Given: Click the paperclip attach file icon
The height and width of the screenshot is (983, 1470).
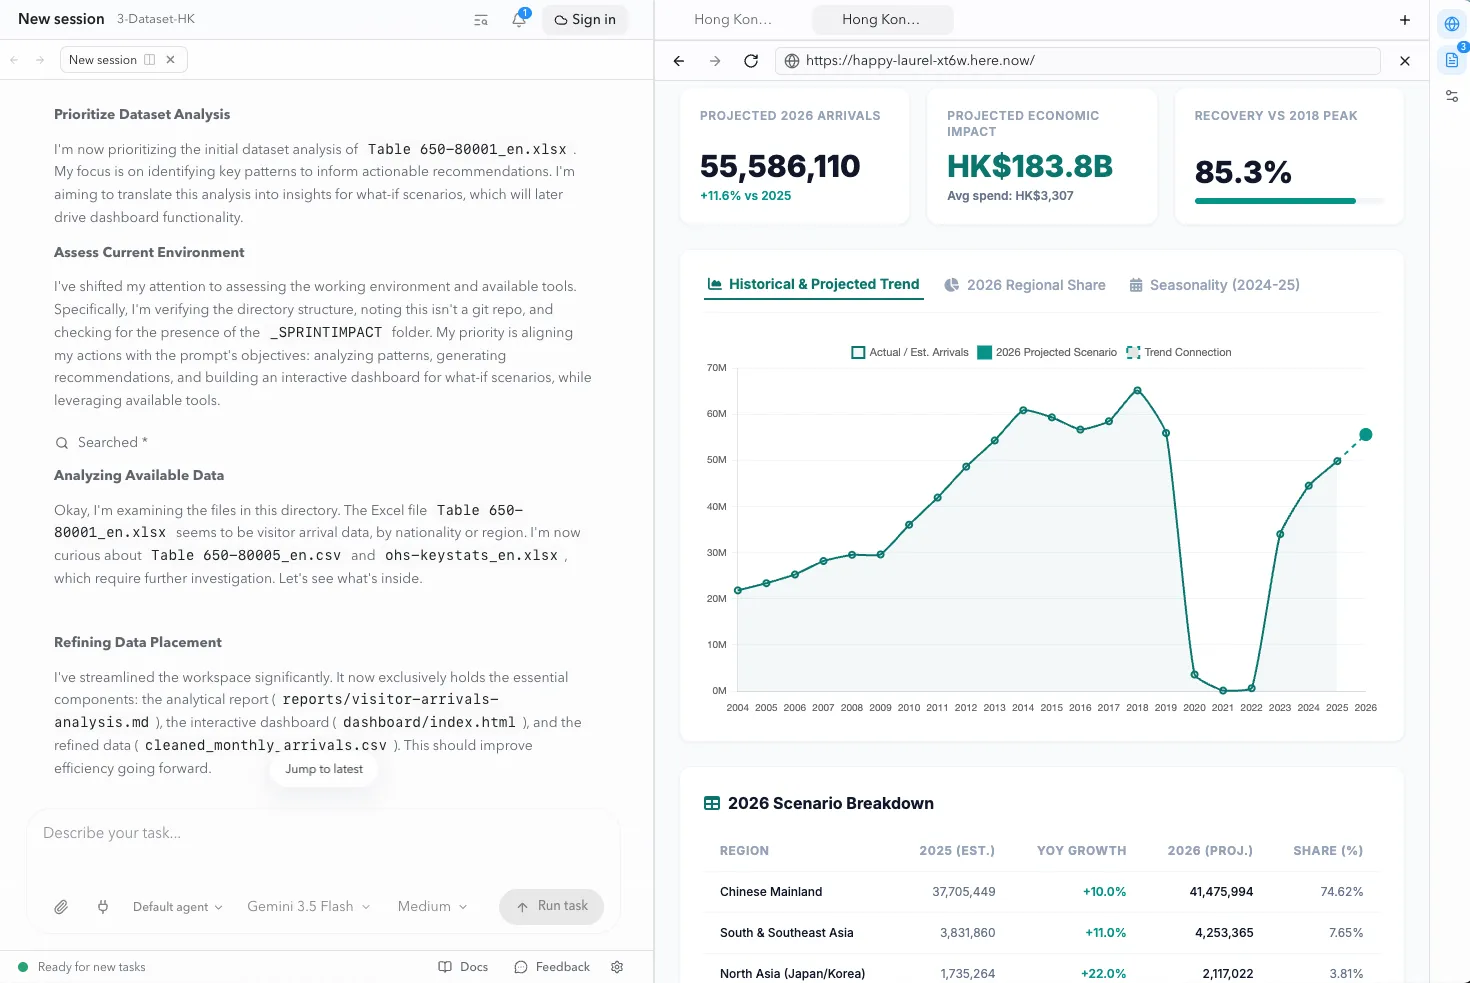Looking at the screenshot, I should (61, 907).
